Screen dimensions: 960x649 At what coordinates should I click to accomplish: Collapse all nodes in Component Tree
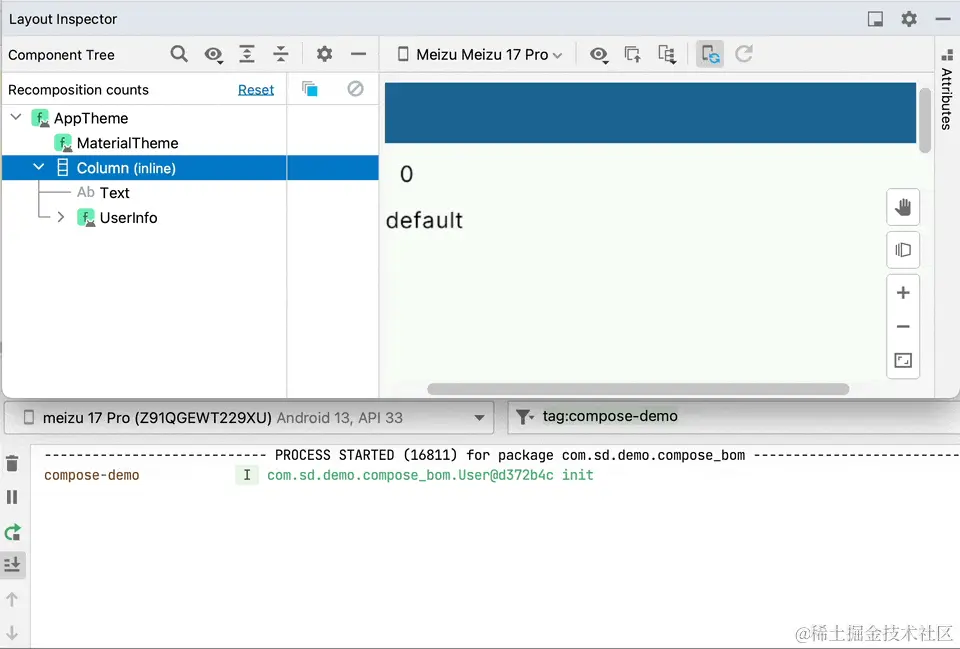click(x=281, y=54)
